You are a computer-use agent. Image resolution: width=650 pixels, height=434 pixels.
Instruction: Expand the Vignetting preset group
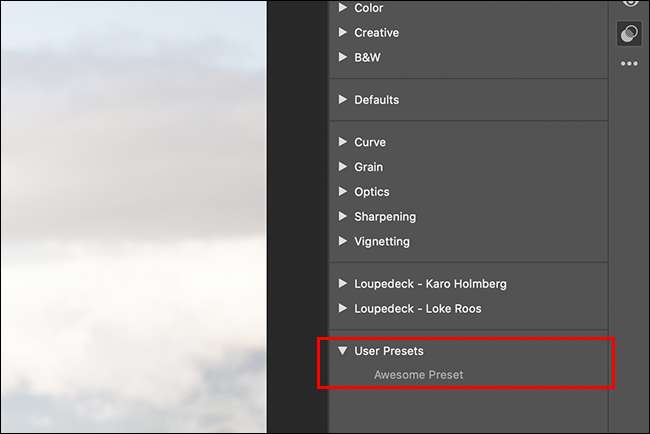[343, 242]
